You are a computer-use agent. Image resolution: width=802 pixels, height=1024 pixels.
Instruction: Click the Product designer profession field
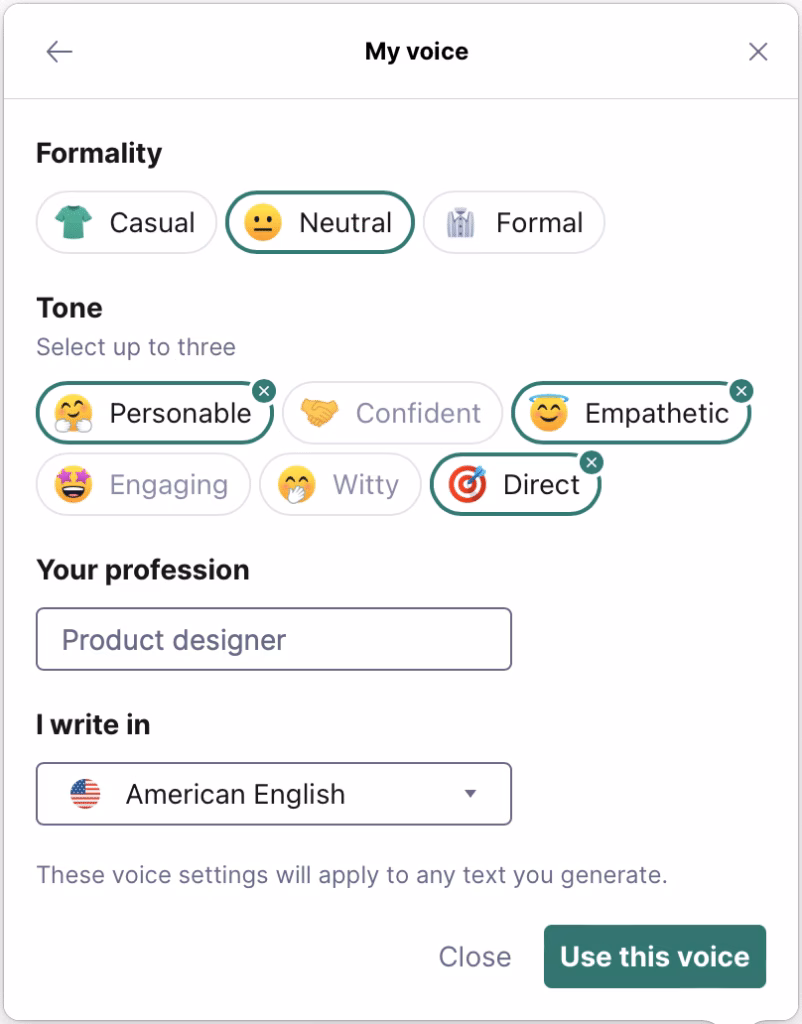[x=273, y=638]
